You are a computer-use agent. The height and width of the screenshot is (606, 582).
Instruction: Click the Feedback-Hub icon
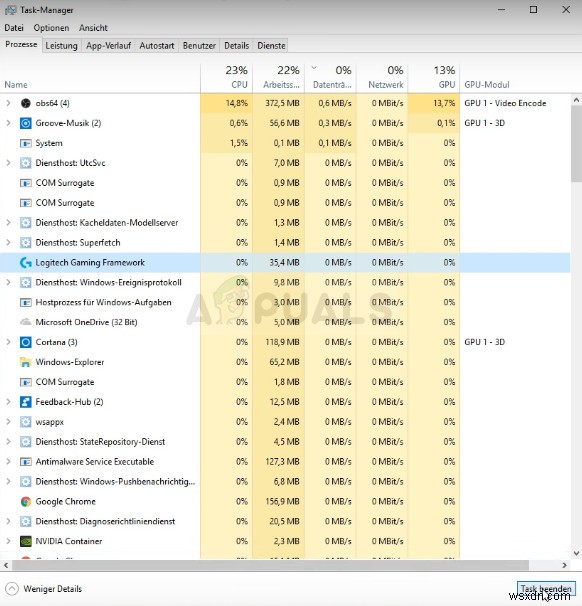point(26,402)
